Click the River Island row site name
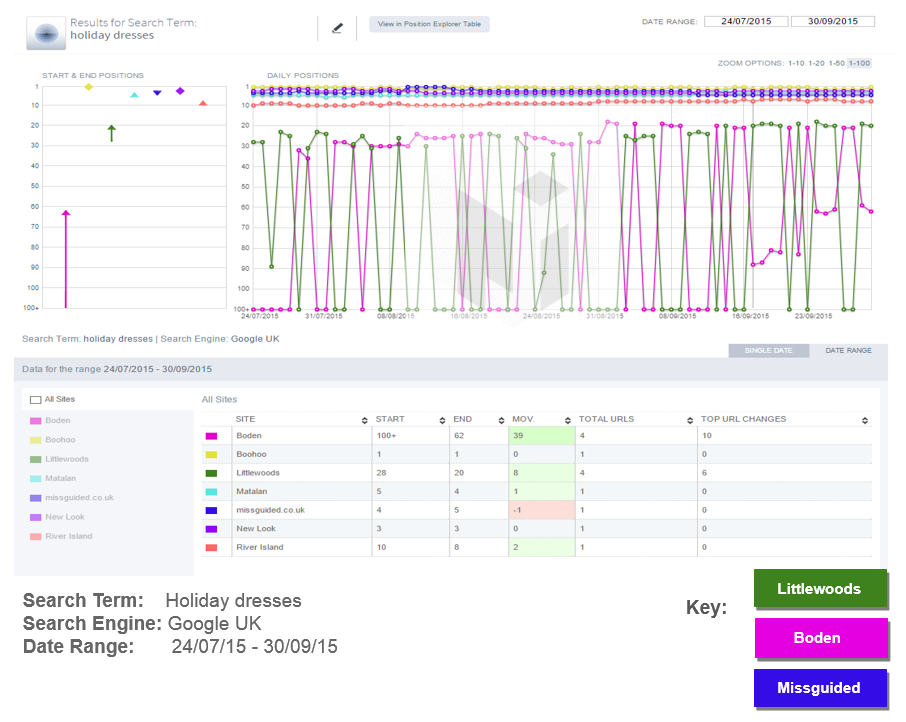The width and height of the screenshot is (906, 722). pyautogui.click(x=260, y=547)
